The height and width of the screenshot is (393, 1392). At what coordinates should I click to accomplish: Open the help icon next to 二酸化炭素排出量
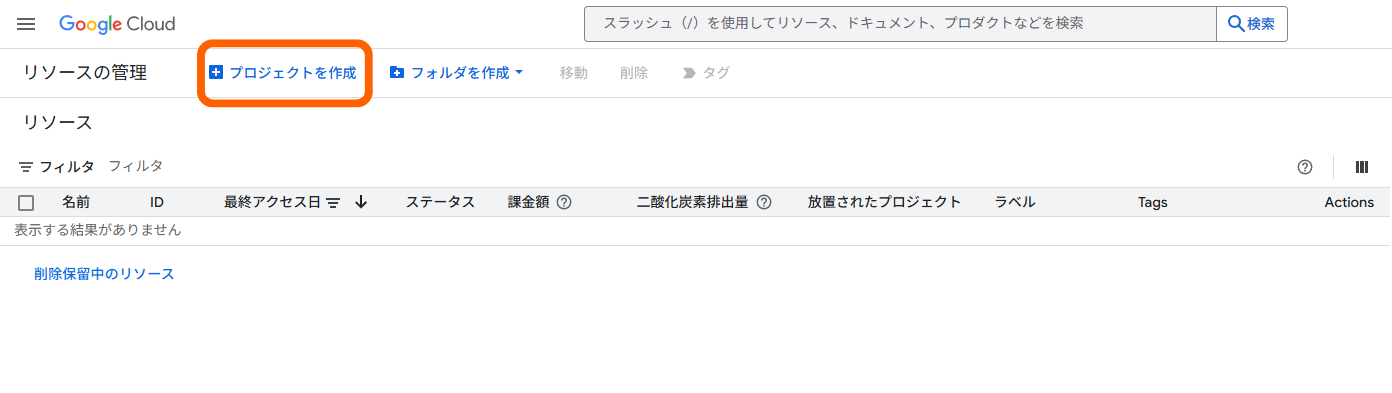click(x=764, y=202)
